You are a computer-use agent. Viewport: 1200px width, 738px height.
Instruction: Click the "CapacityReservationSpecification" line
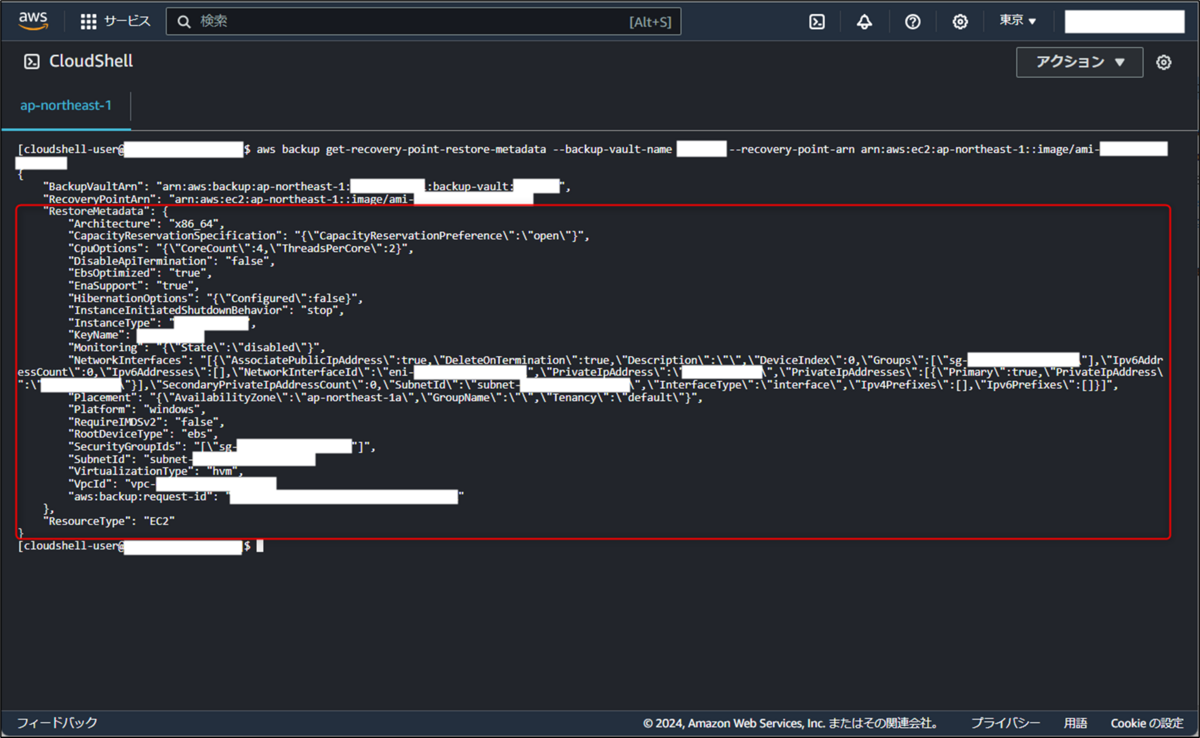(x=329, y=236)
